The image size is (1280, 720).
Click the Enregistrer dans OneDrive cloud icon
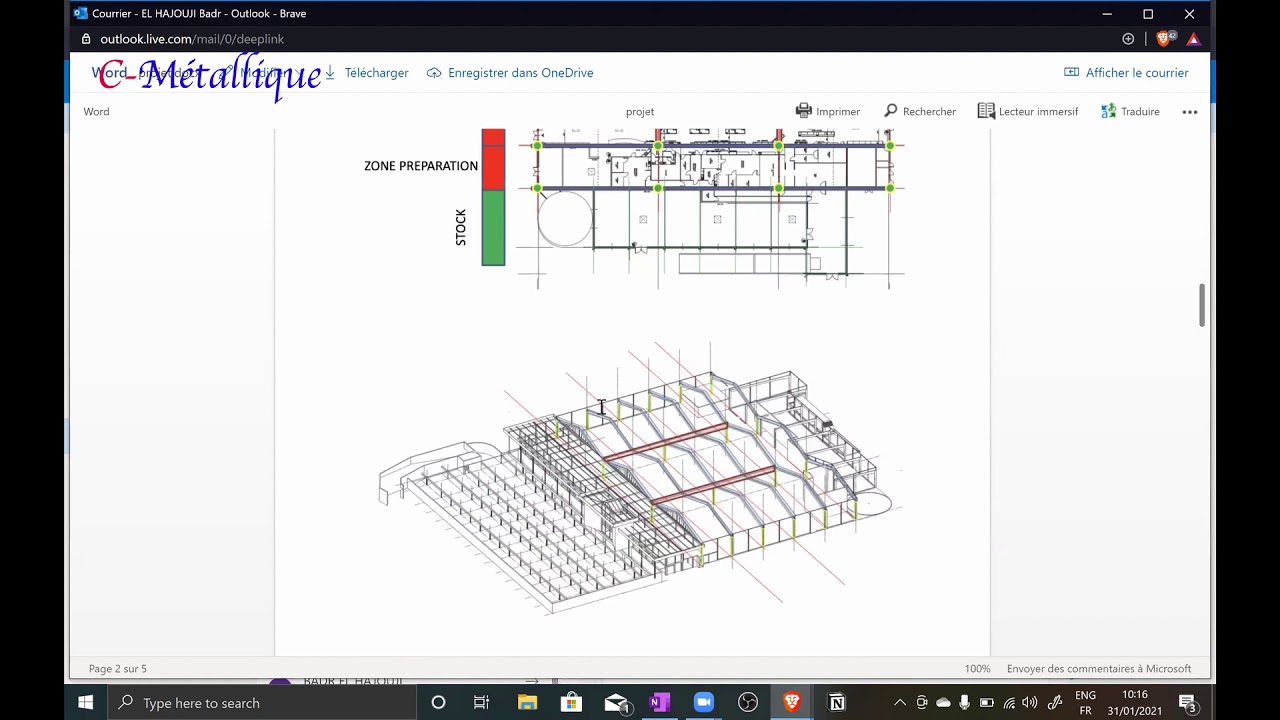(x=434, y=73)
